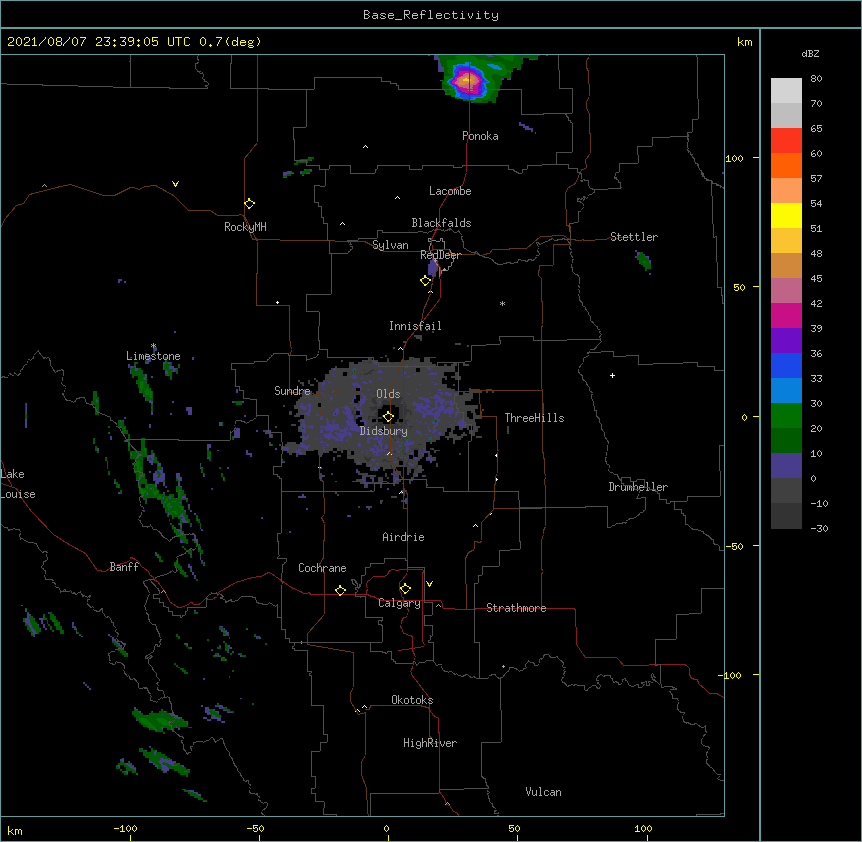Click the timestamp 2021/08/07 23:39:05 UTC
The height and width of the screenshot is (842, 862).
[x=98, y=42]
